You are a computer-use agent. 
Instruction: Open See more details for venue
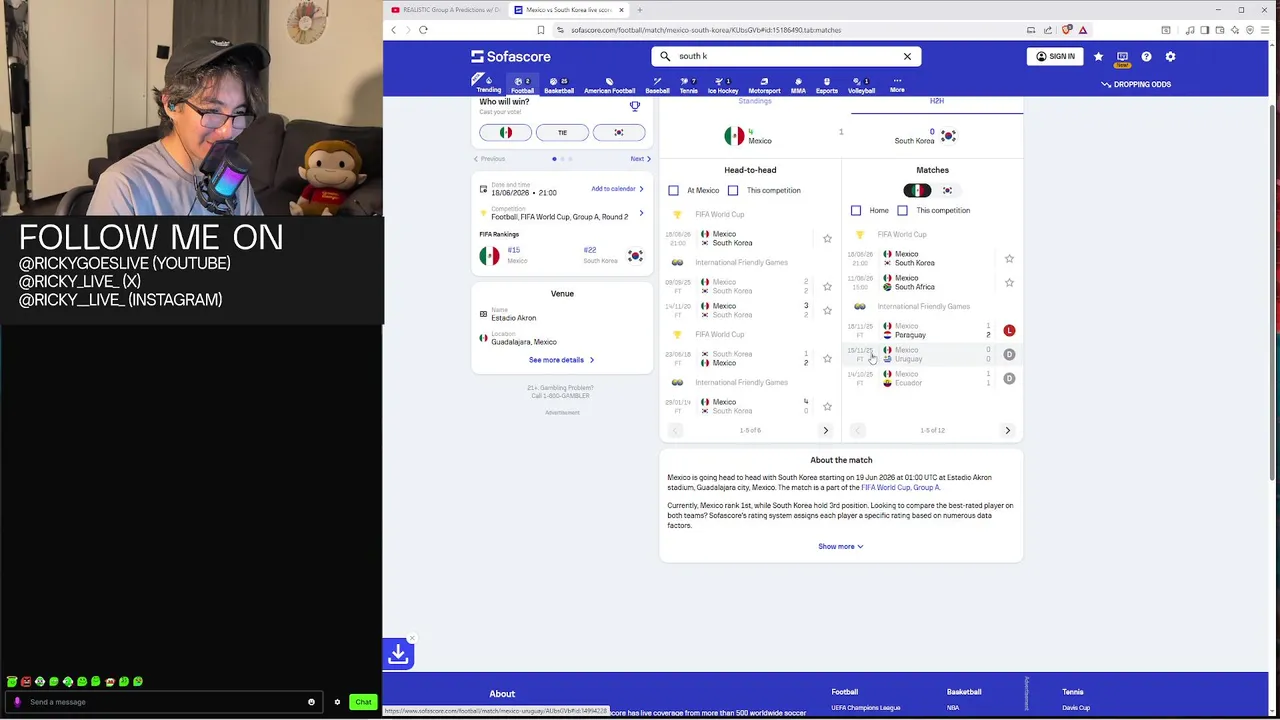561,360
